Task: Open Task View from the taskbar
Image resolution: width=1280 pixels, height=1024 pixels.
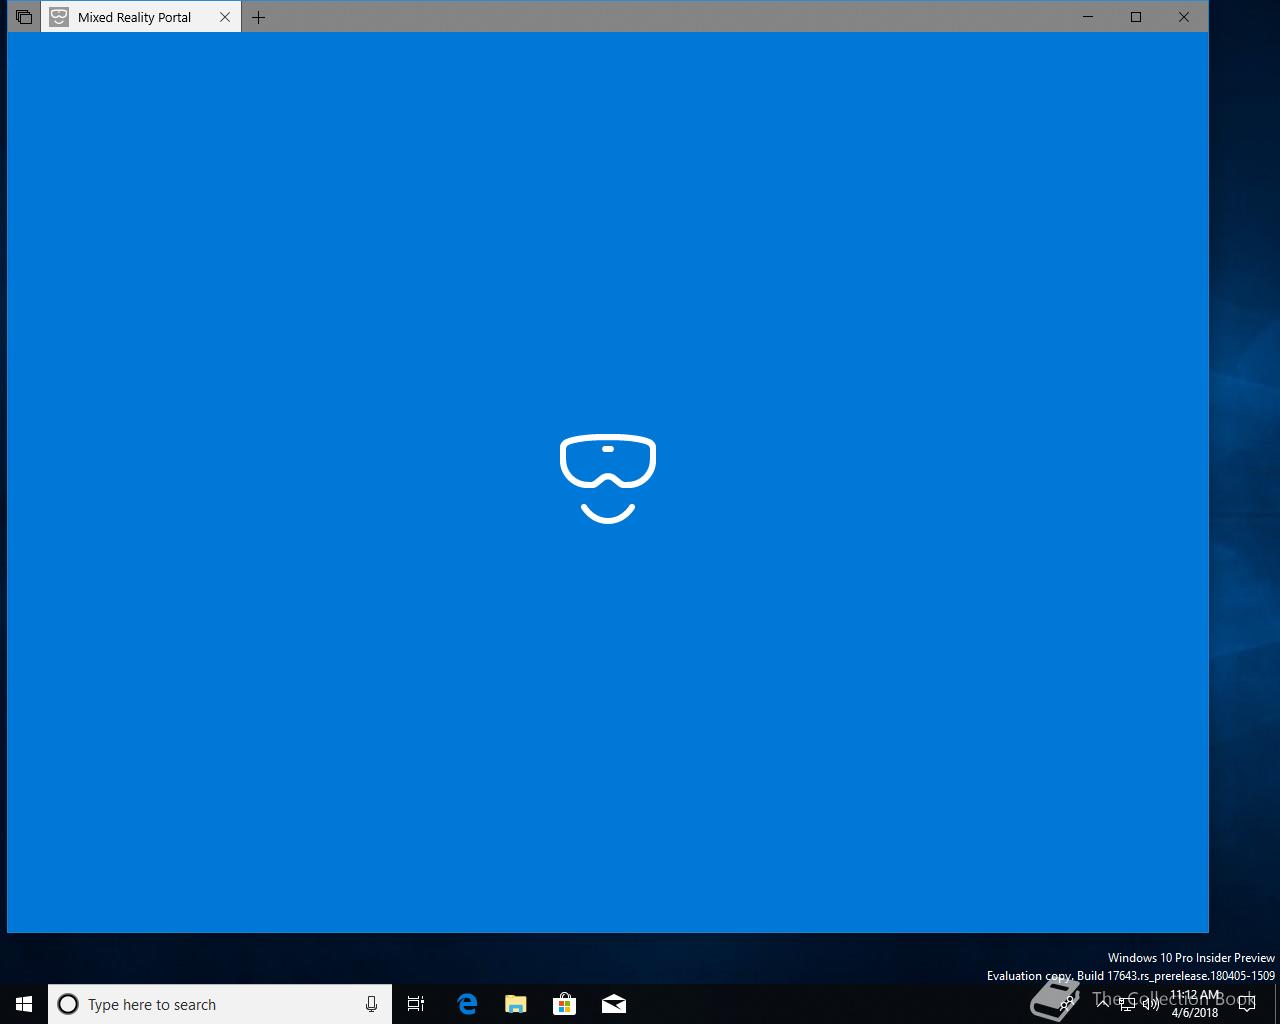Action: tap(416, 1004)
